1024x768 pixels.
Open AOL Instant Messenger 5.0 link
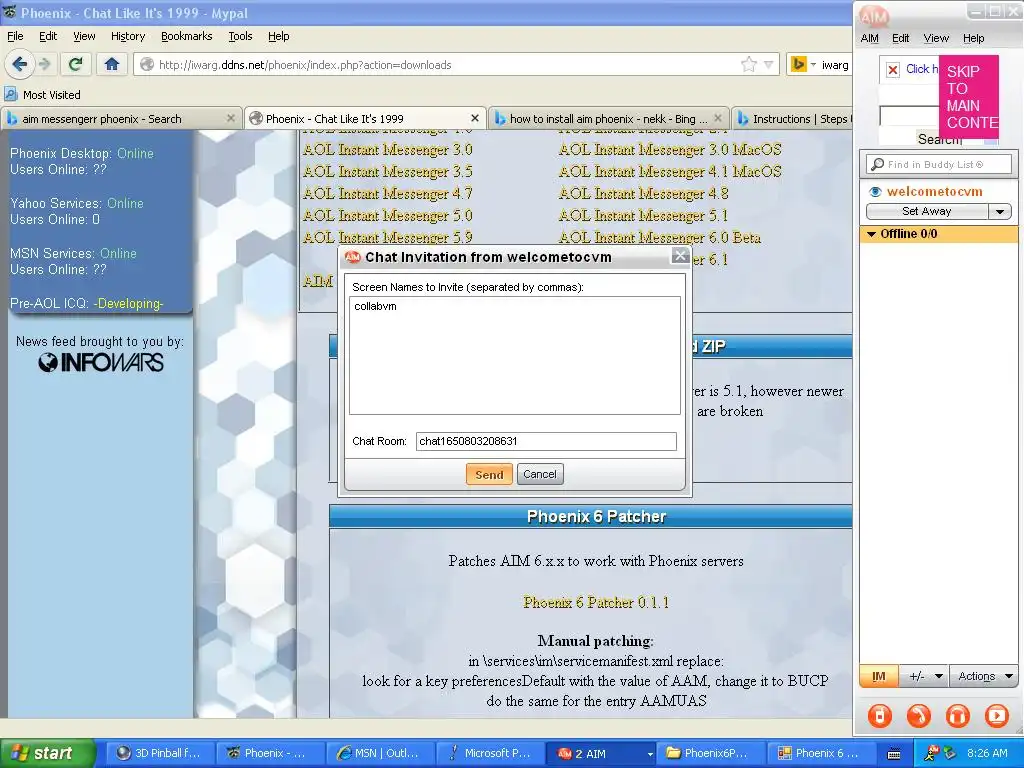point(387,216)
